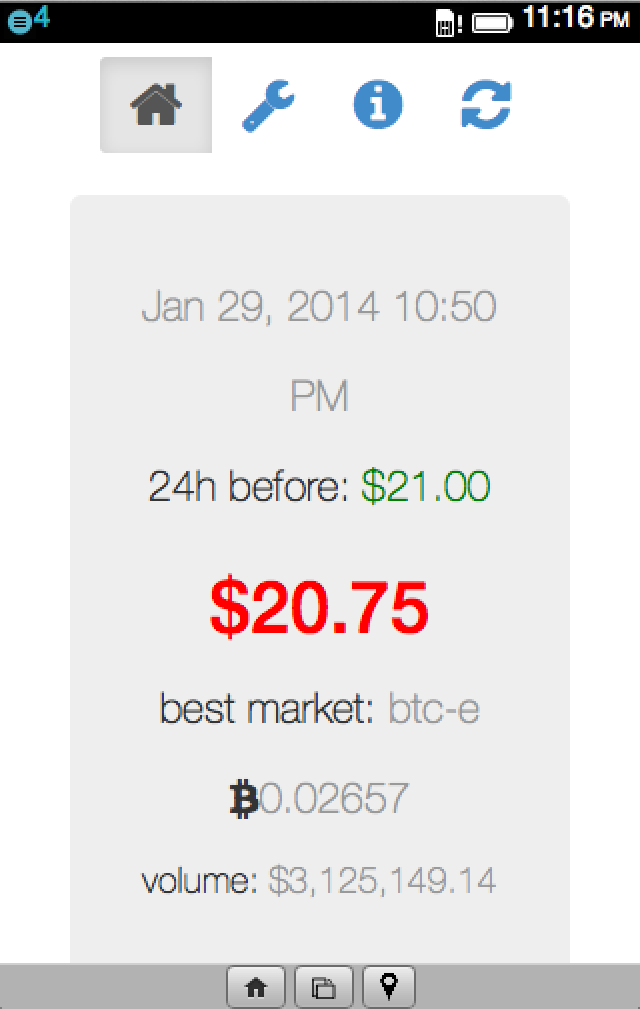The image size is (640, 1009).
Task: Tap the notification count icon in status bar
Action: [x=28, y=20]
